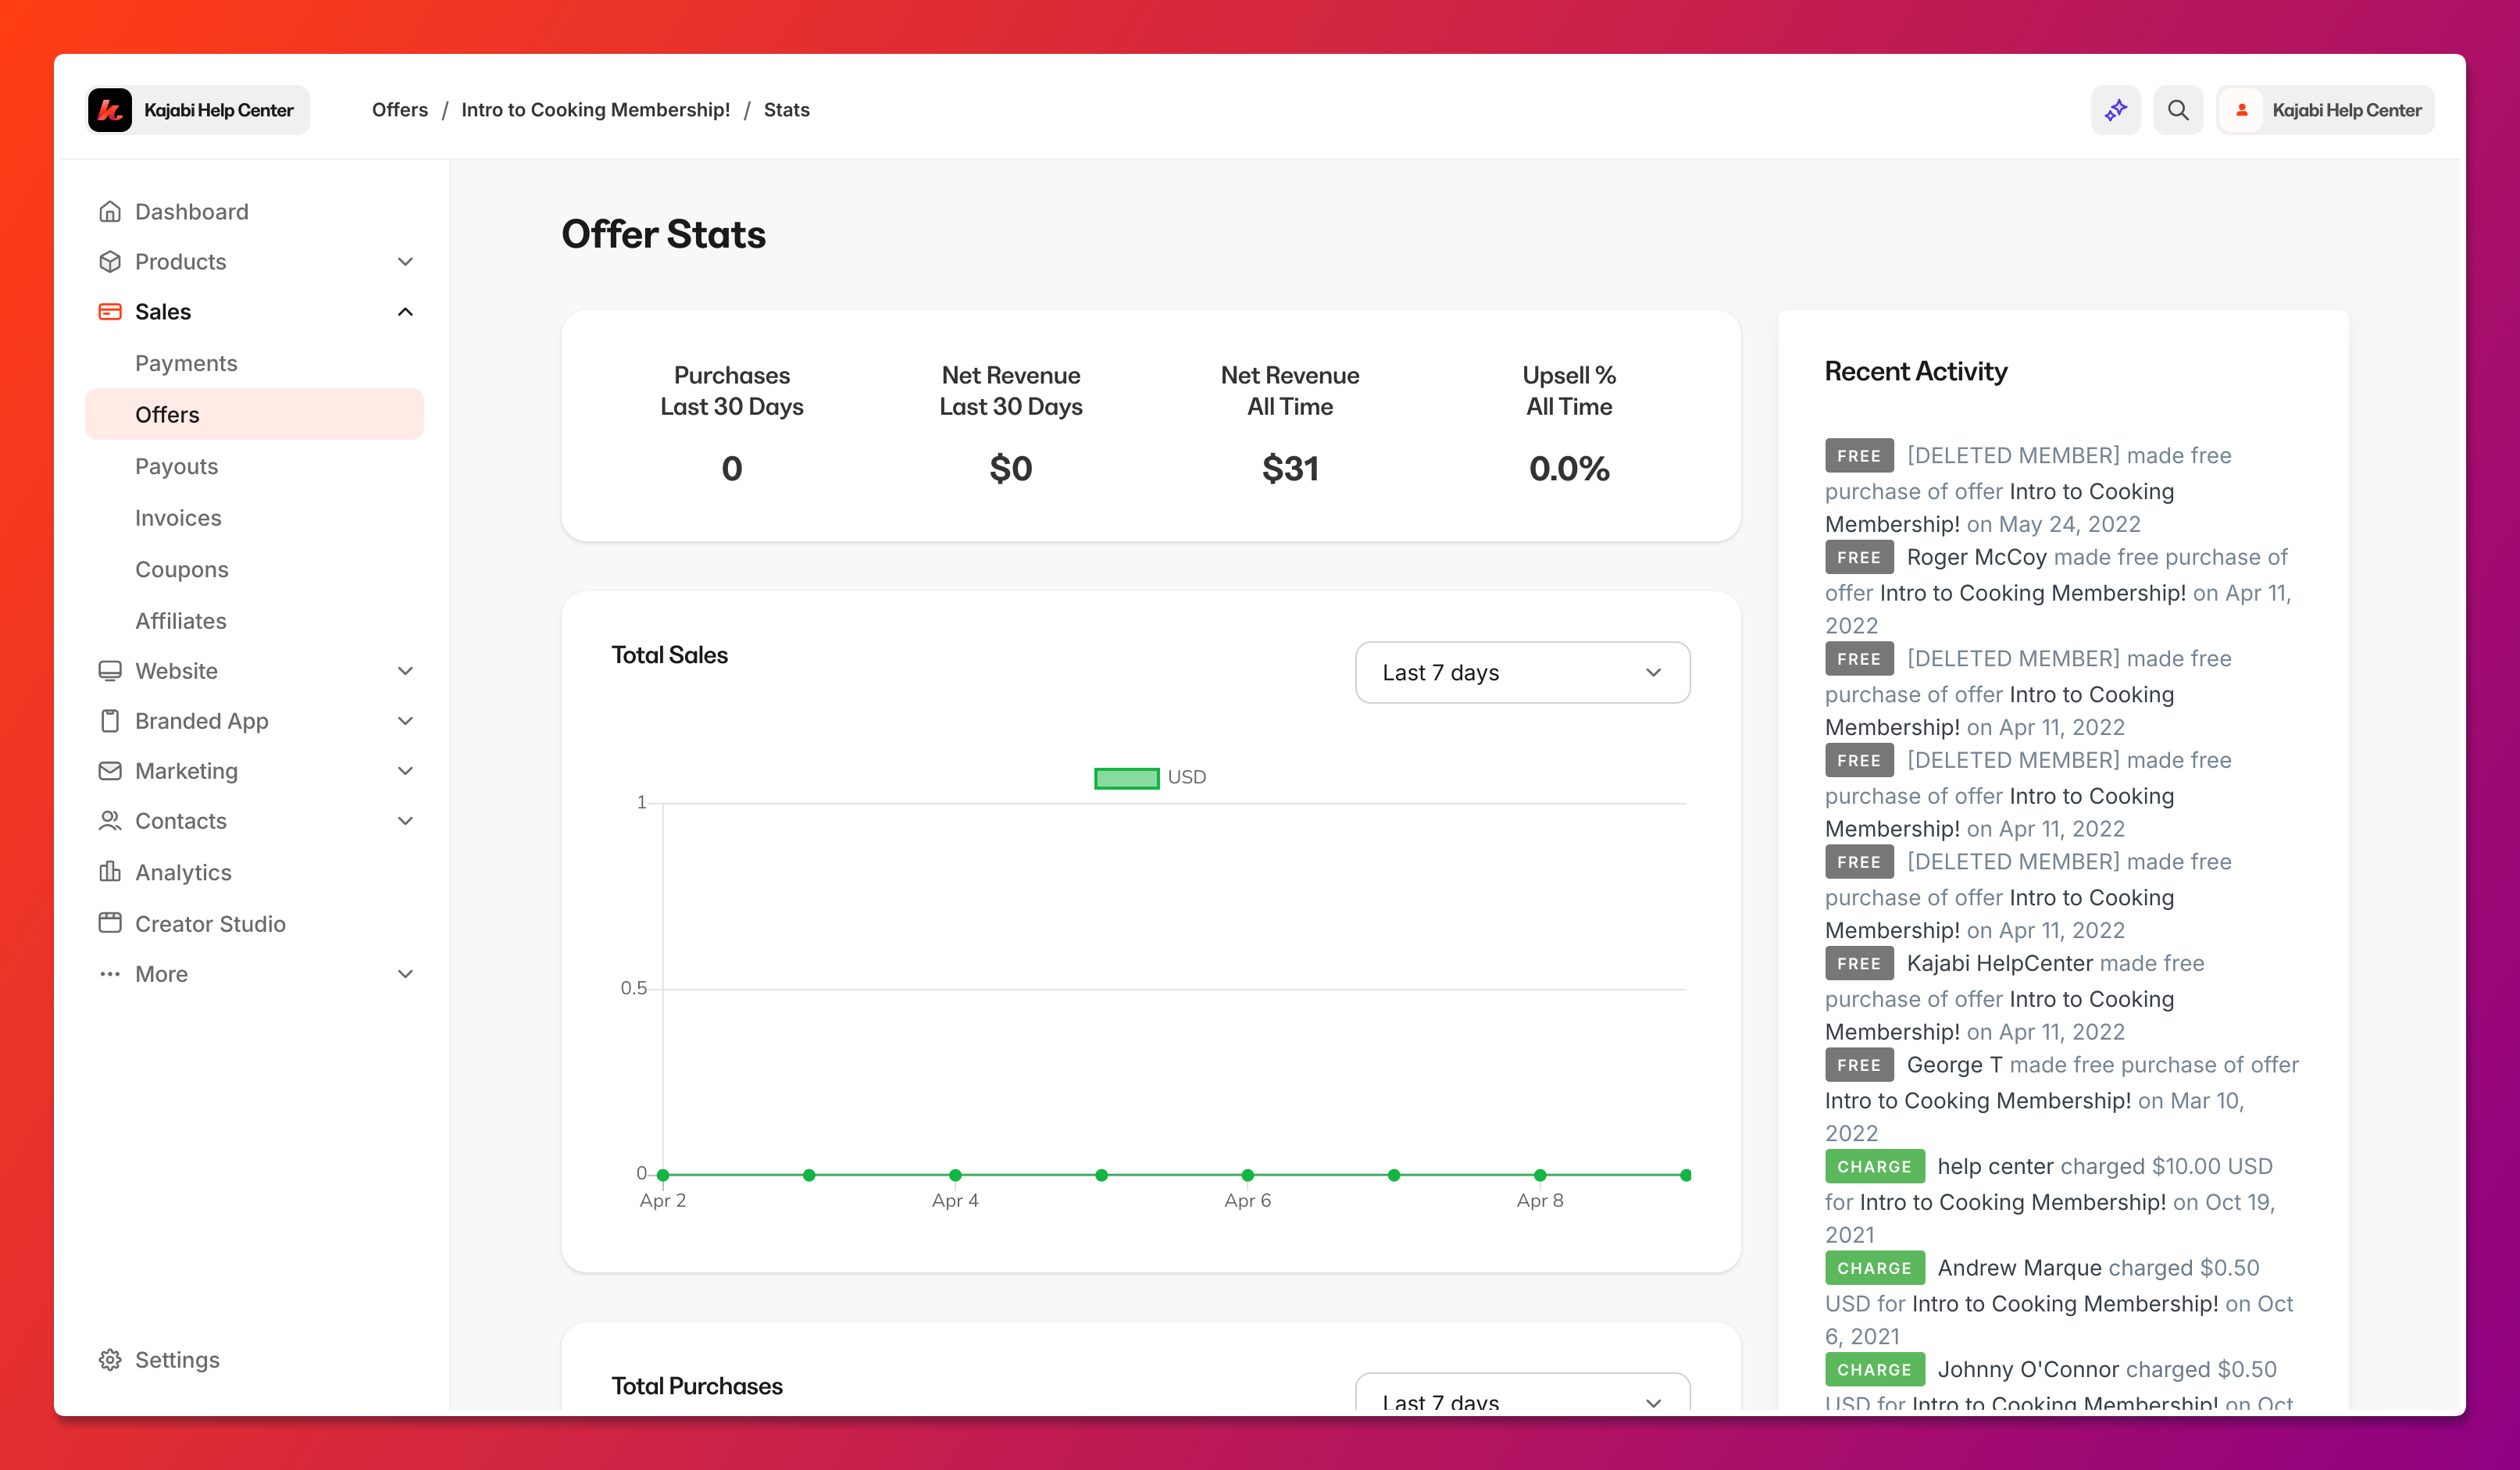The width and height of the screenshot is (2520, 1470).
Task: Click the Products cube icon
Action: point(110,262)
